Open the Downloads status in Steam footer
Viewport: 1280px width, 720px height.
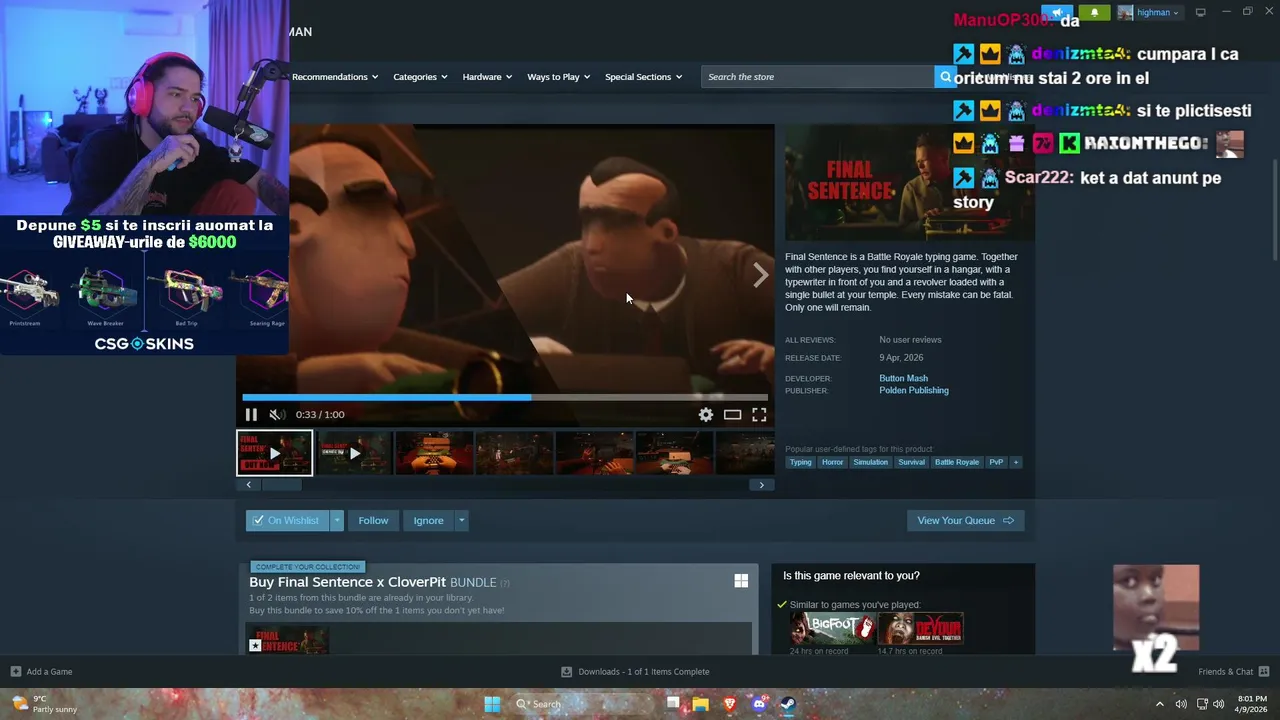635,672
